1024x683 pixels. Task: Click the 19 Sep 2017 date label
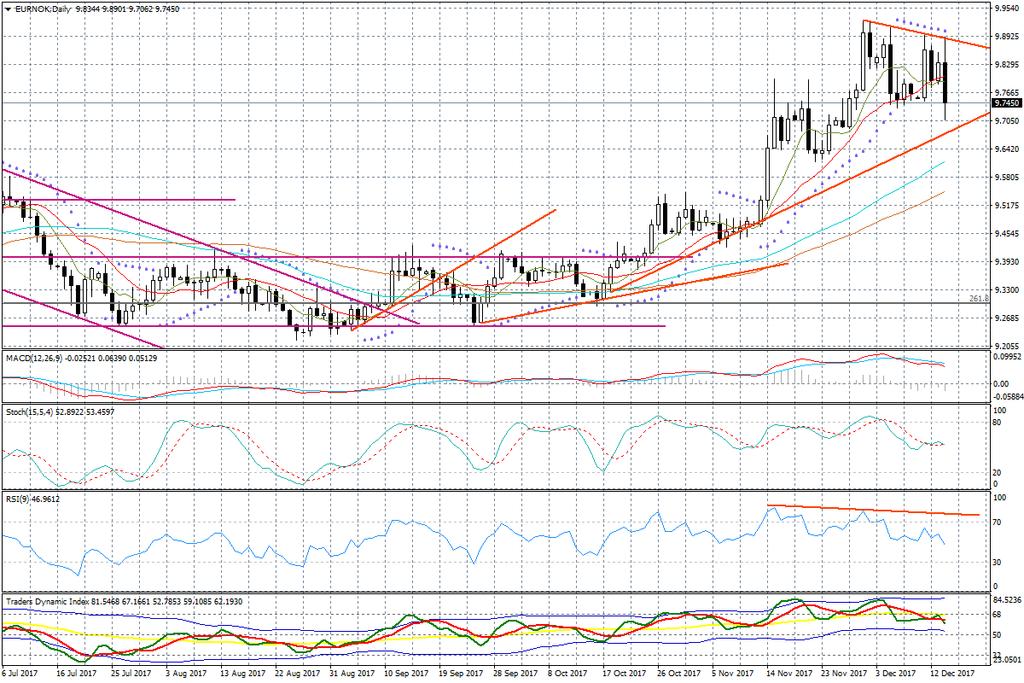pos(460,673)
